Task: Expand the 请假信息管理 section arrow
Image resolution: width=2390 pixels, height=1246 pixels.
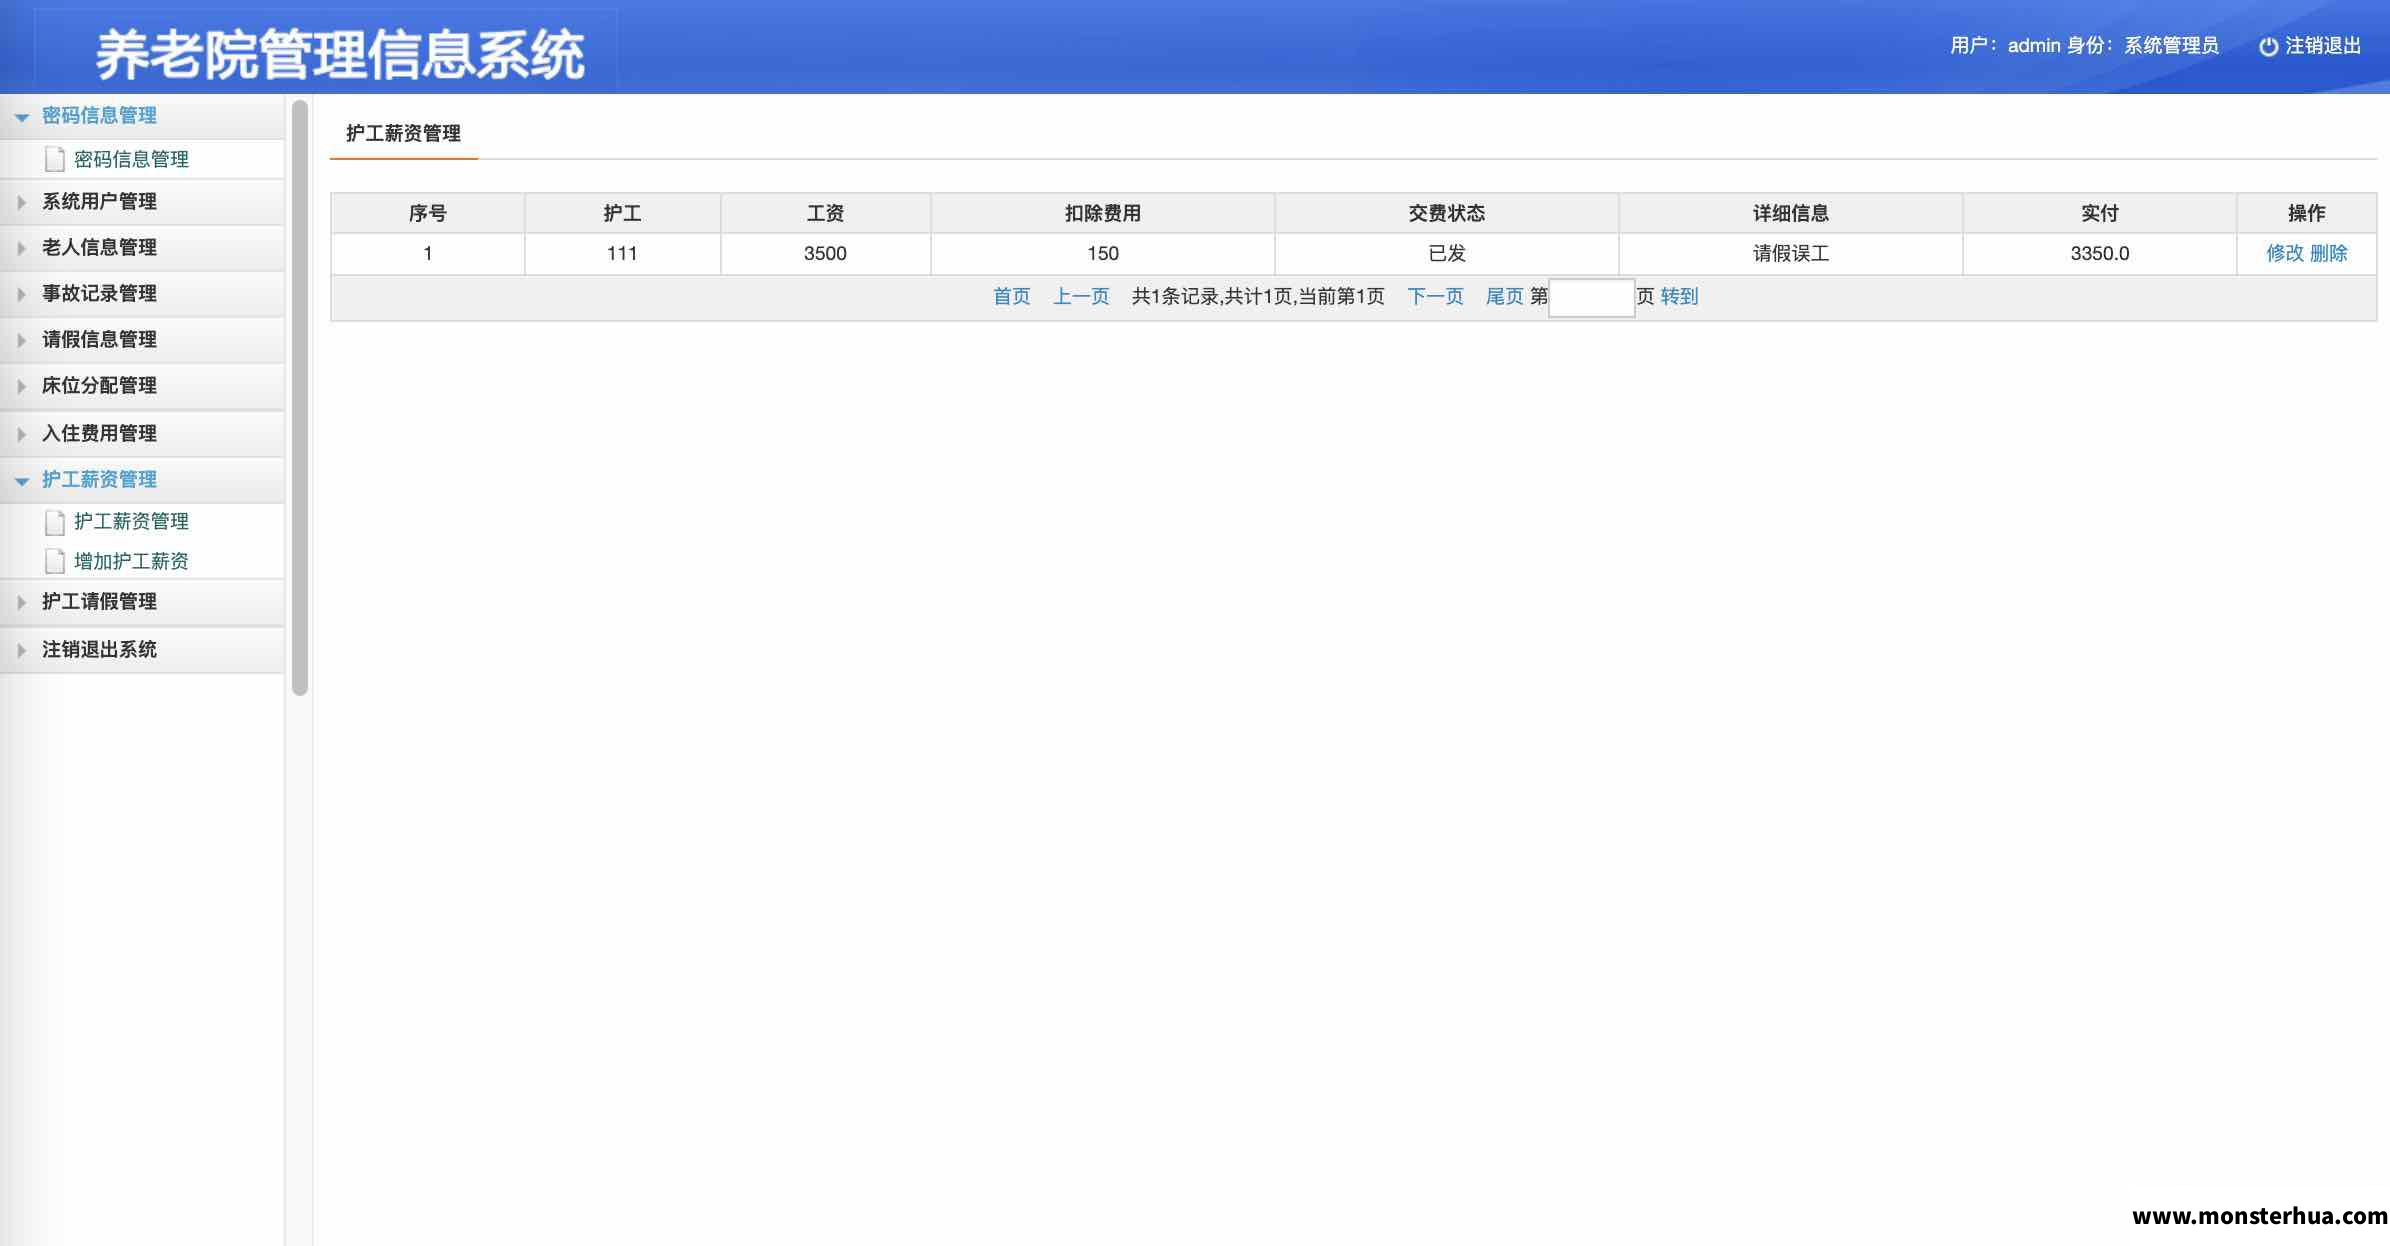Action: tap(21, 340)
